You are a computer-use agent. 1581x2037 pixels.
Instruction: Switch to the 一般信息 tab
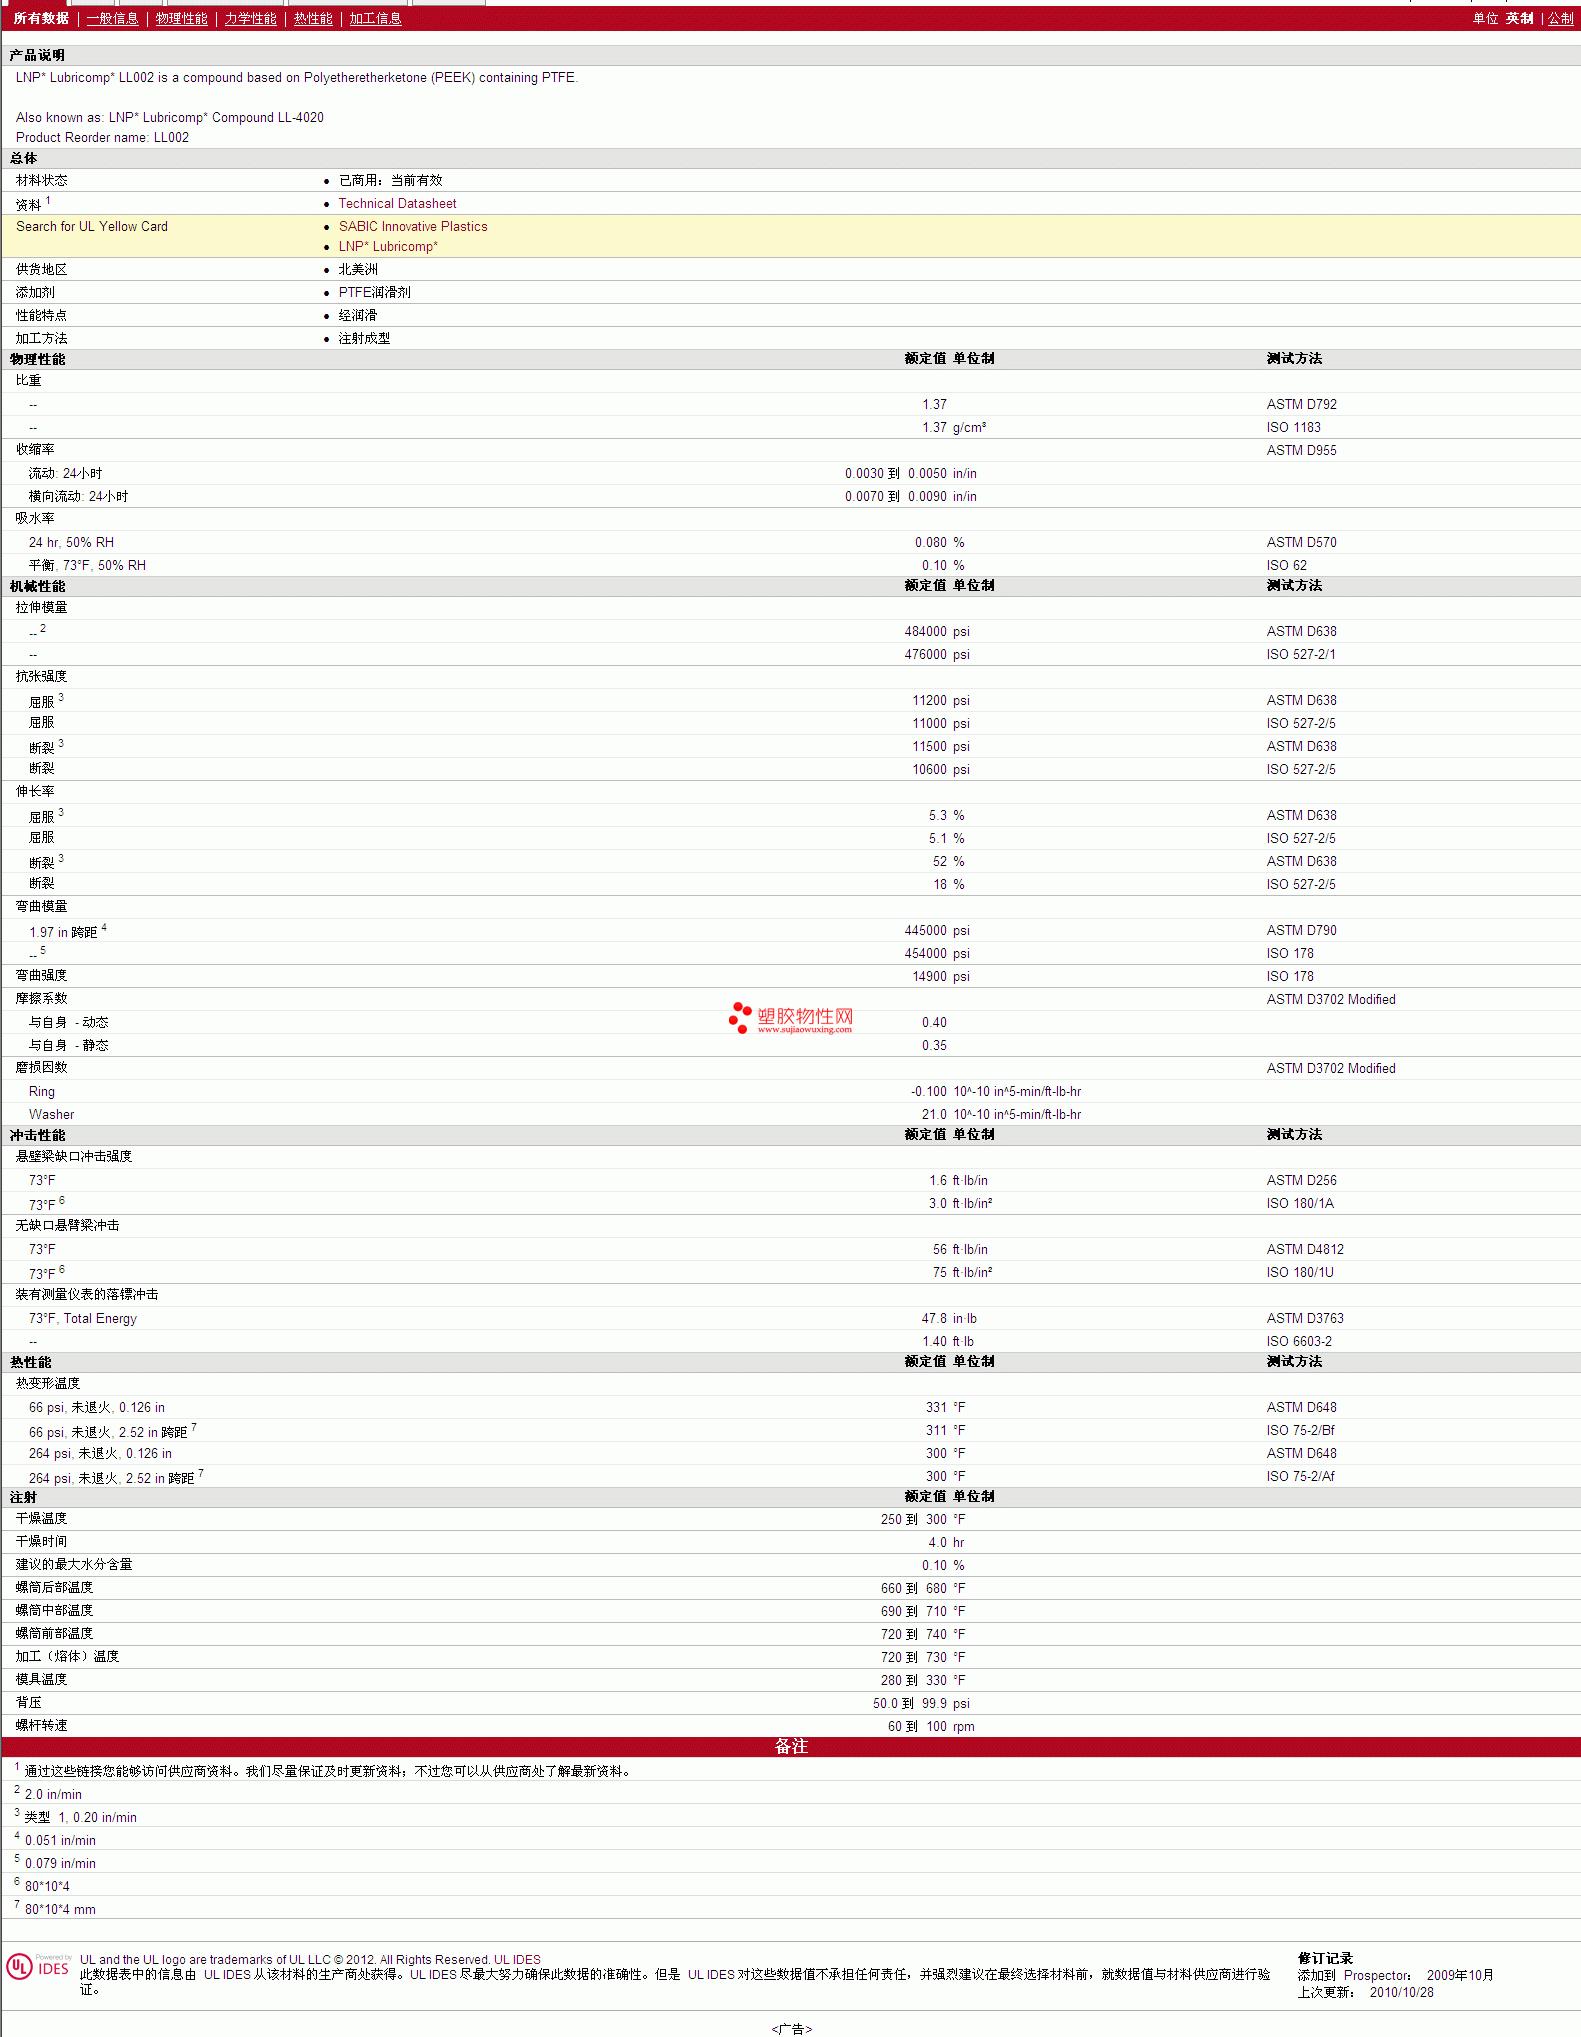pyautogui.click(x=112, y=18)
